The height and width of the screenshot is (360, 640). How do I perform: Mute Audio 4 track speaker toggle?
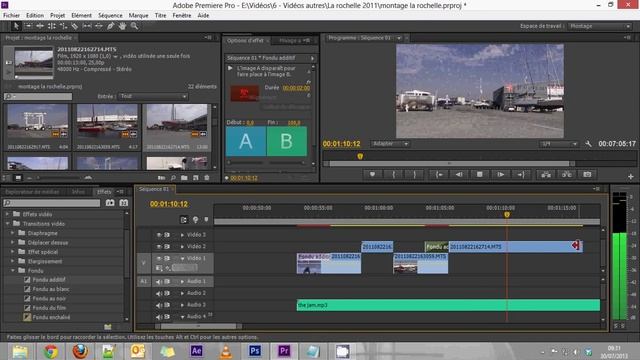click(159, 317)
